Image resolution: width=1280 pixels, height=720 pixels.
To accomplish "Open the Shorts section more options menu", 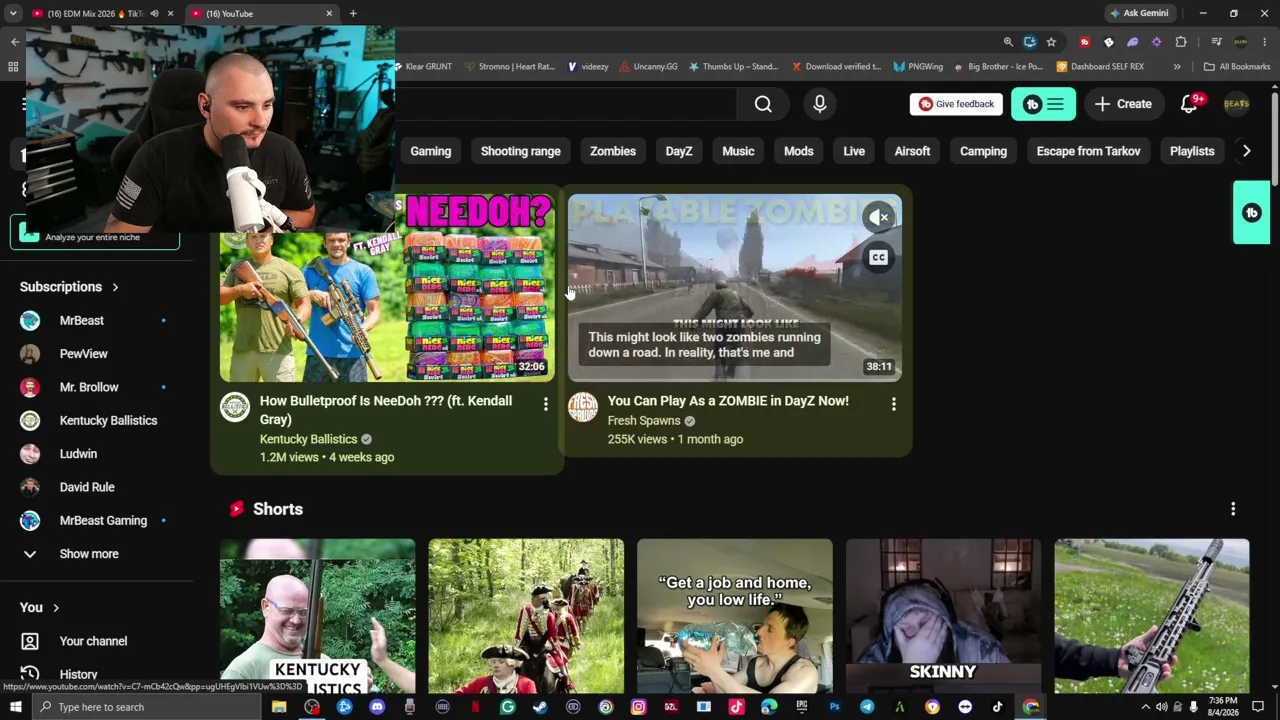I will (1233, 509).
